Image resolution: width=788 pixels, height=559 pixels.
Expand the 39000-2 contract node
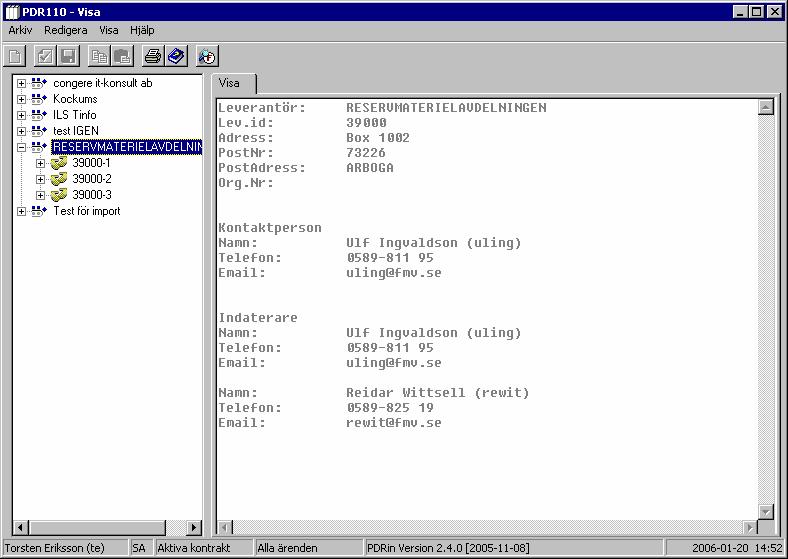[41, 179]
